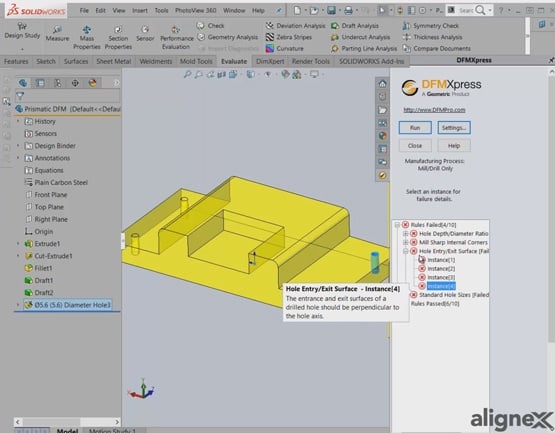Open the View menu
Viewport: 555px width, 433px height.
[119, 11]
